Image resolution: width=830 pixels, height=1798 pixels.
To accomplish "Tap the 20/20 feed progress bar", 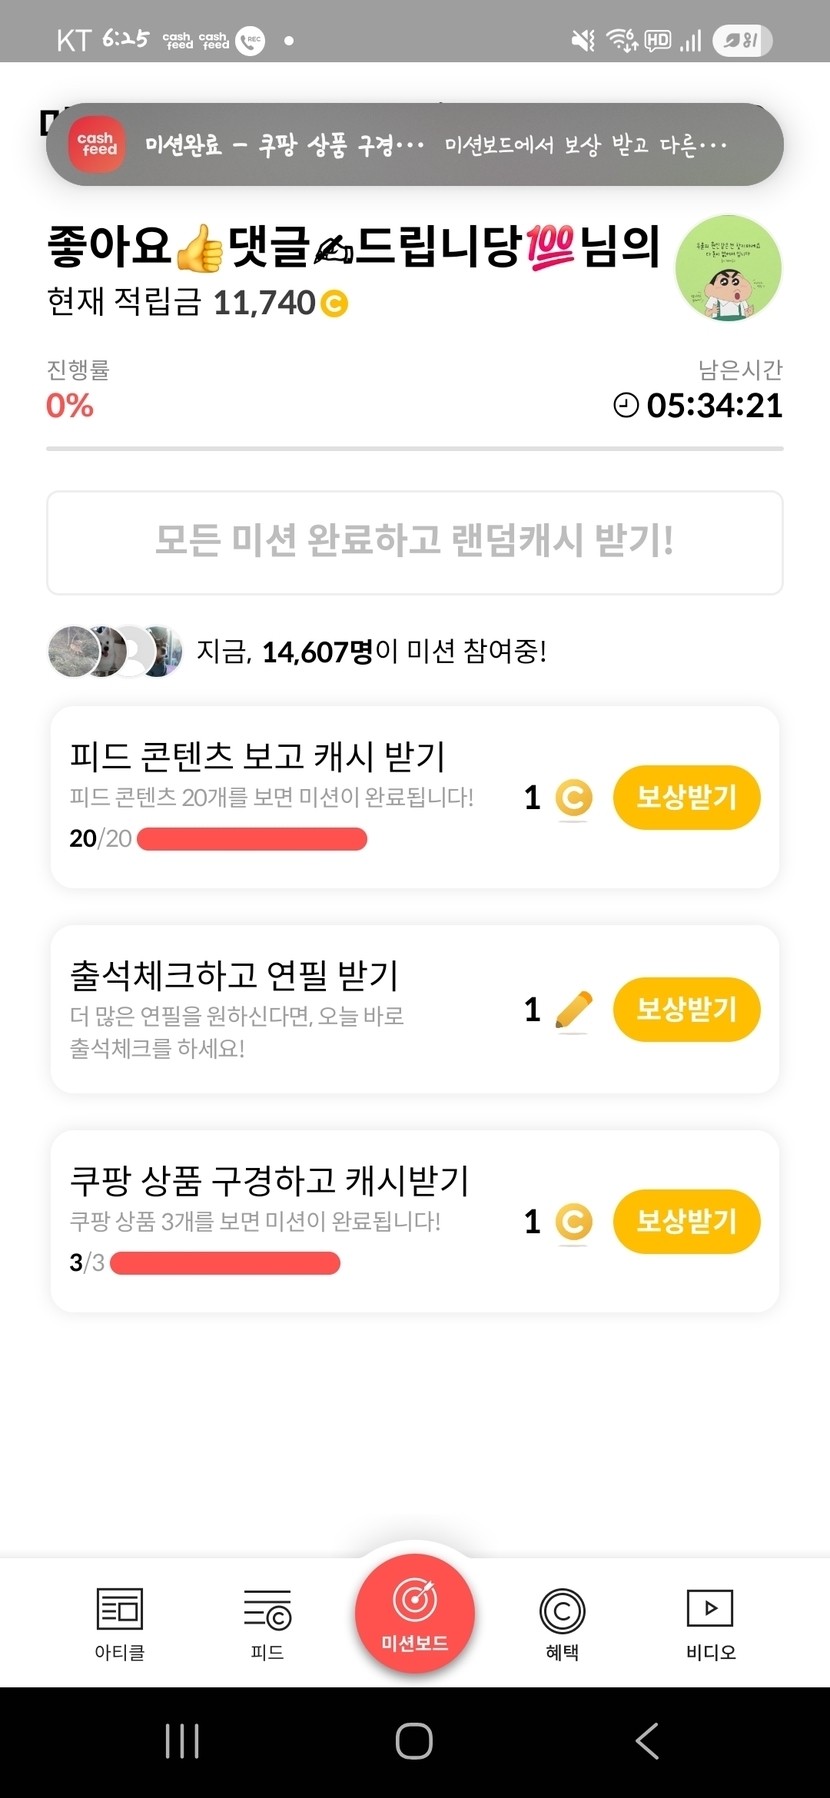I will point(251,839).
